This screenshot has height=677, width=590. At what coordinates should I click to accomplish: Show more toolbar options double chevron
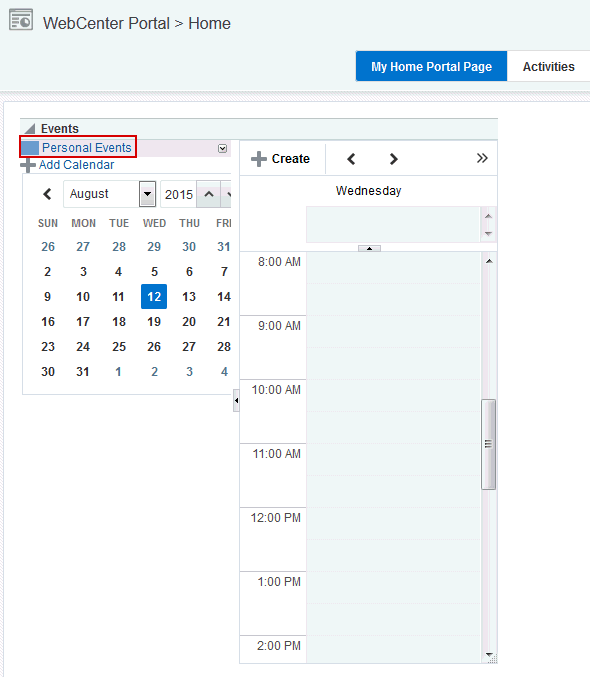click(x=482, y=158)
